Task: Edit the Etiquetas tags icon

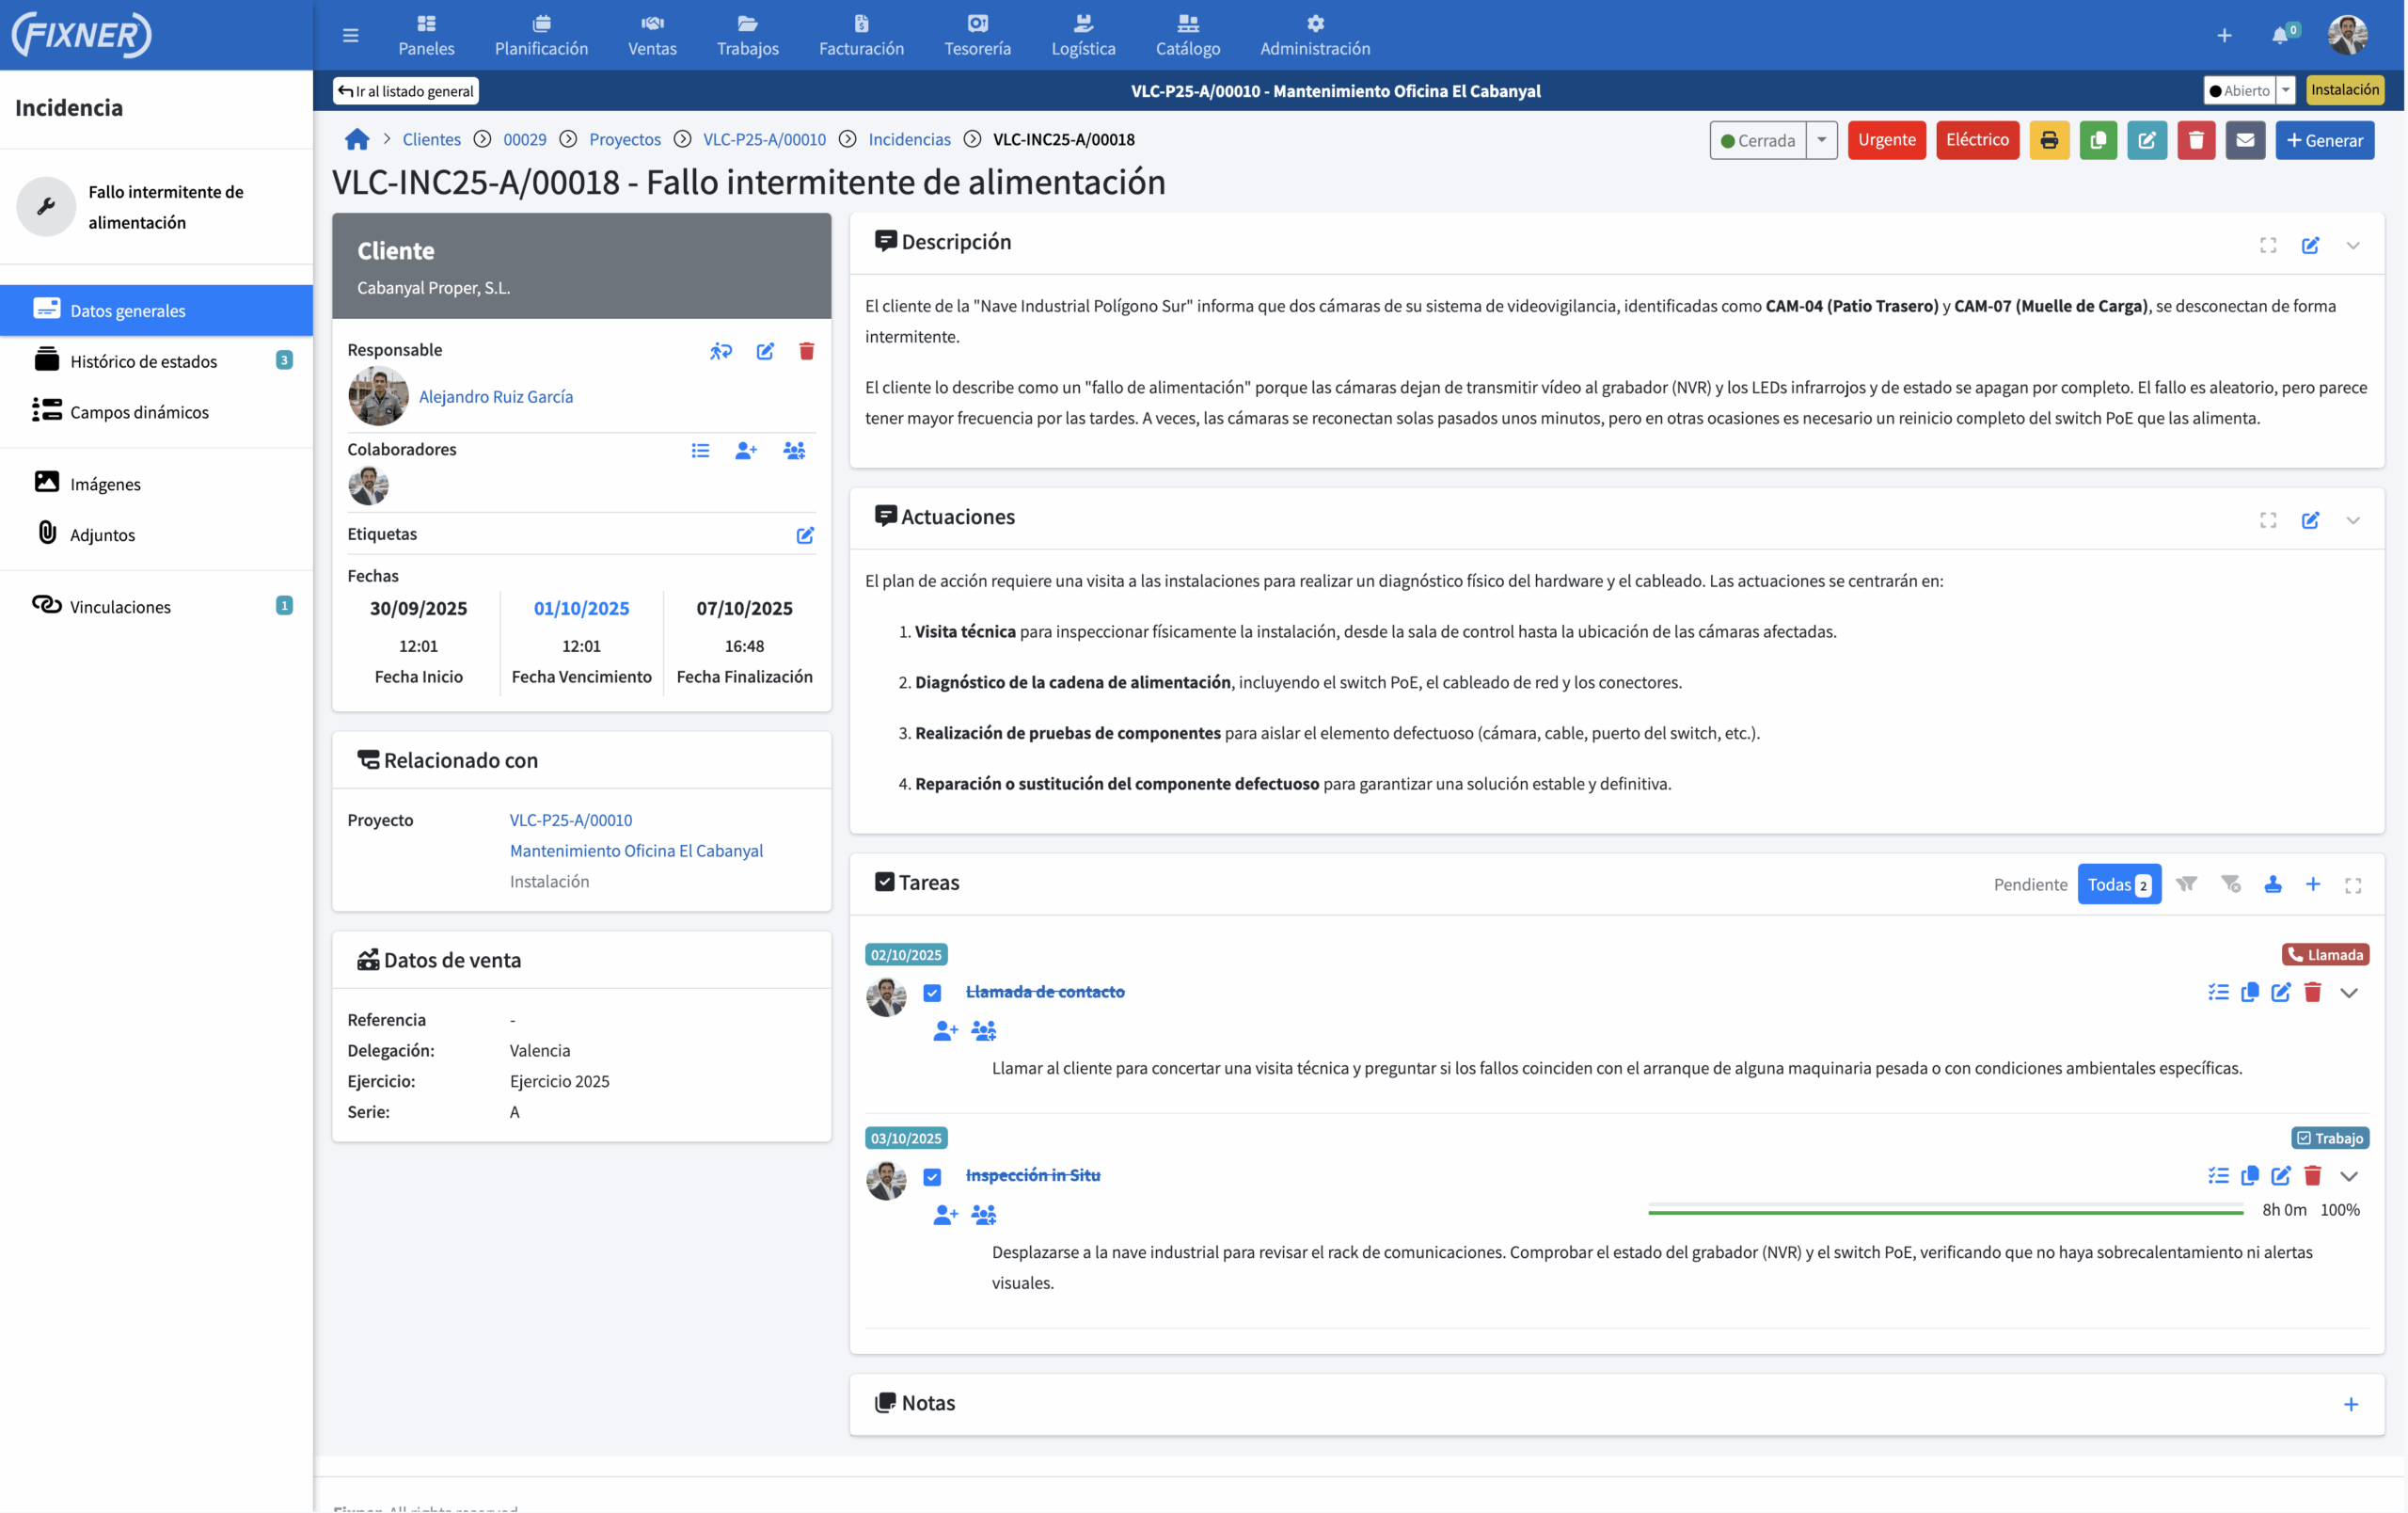Action: 805,535
